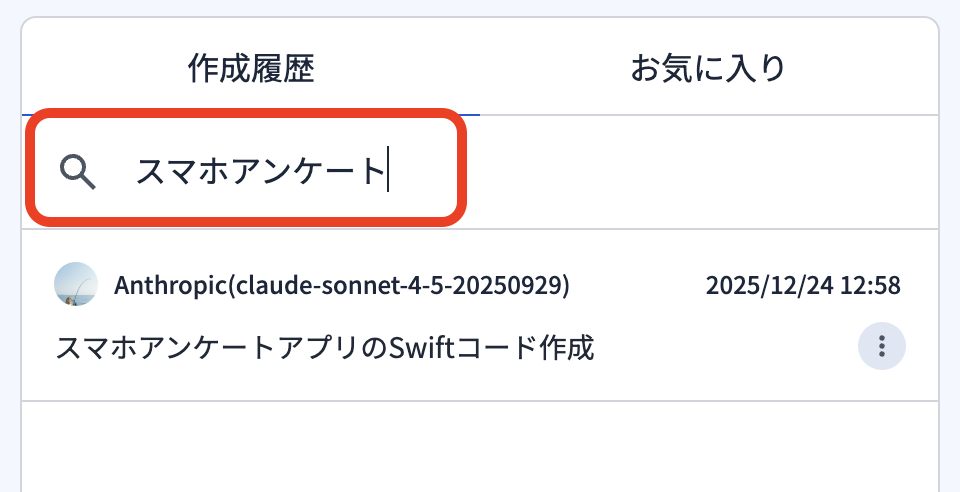Click the 2025/12/24 12:58 timestamp
This screenshot has width=960, height=492.
coord(803,286)
